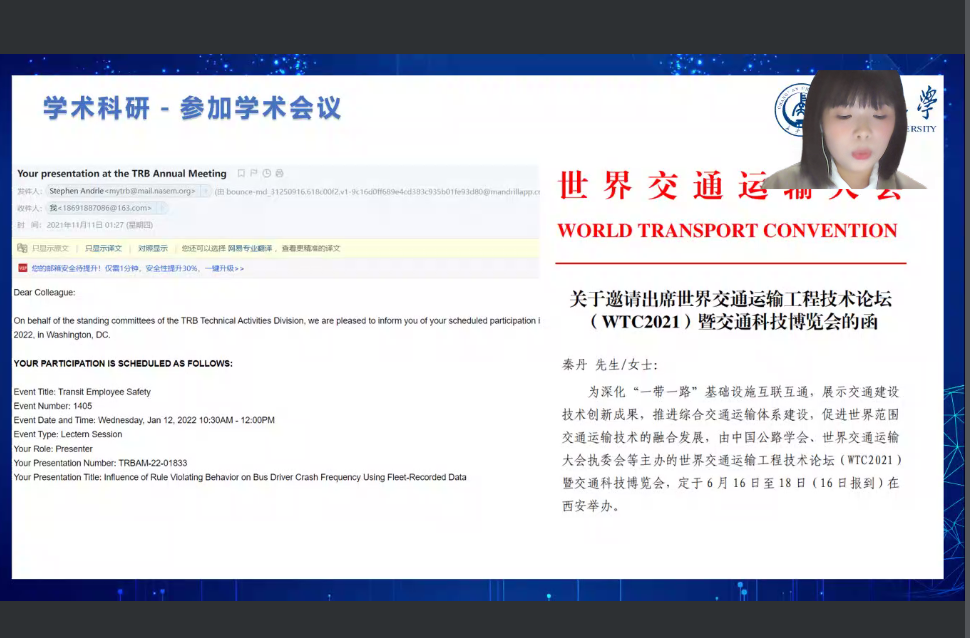Image resolution: width=970 pixels, height=638 pixels.
Task: Select the 对照显示 side-by-side option
Action: point(153,248)
